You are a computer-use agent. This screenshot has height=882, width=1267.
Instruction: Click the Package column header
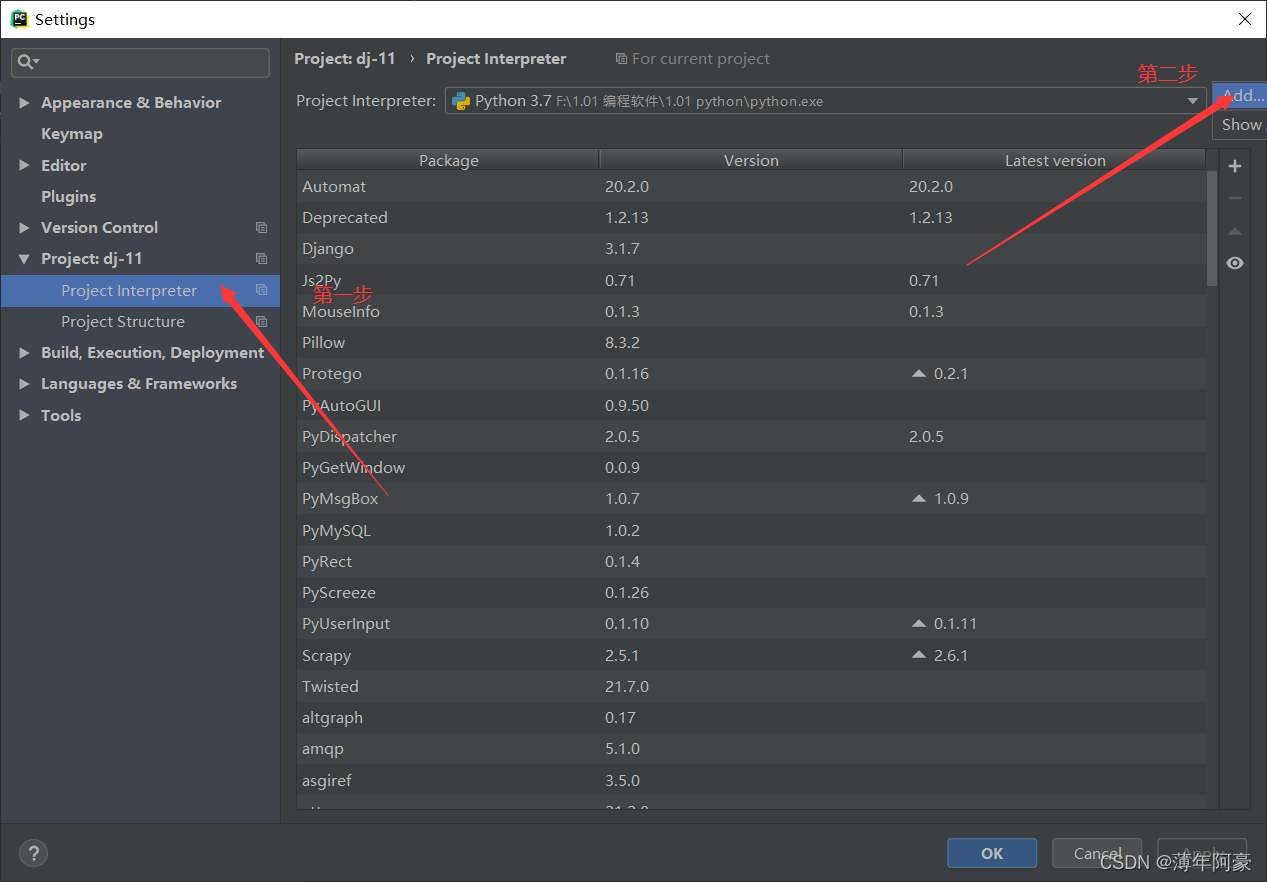[x=448, y=160]
